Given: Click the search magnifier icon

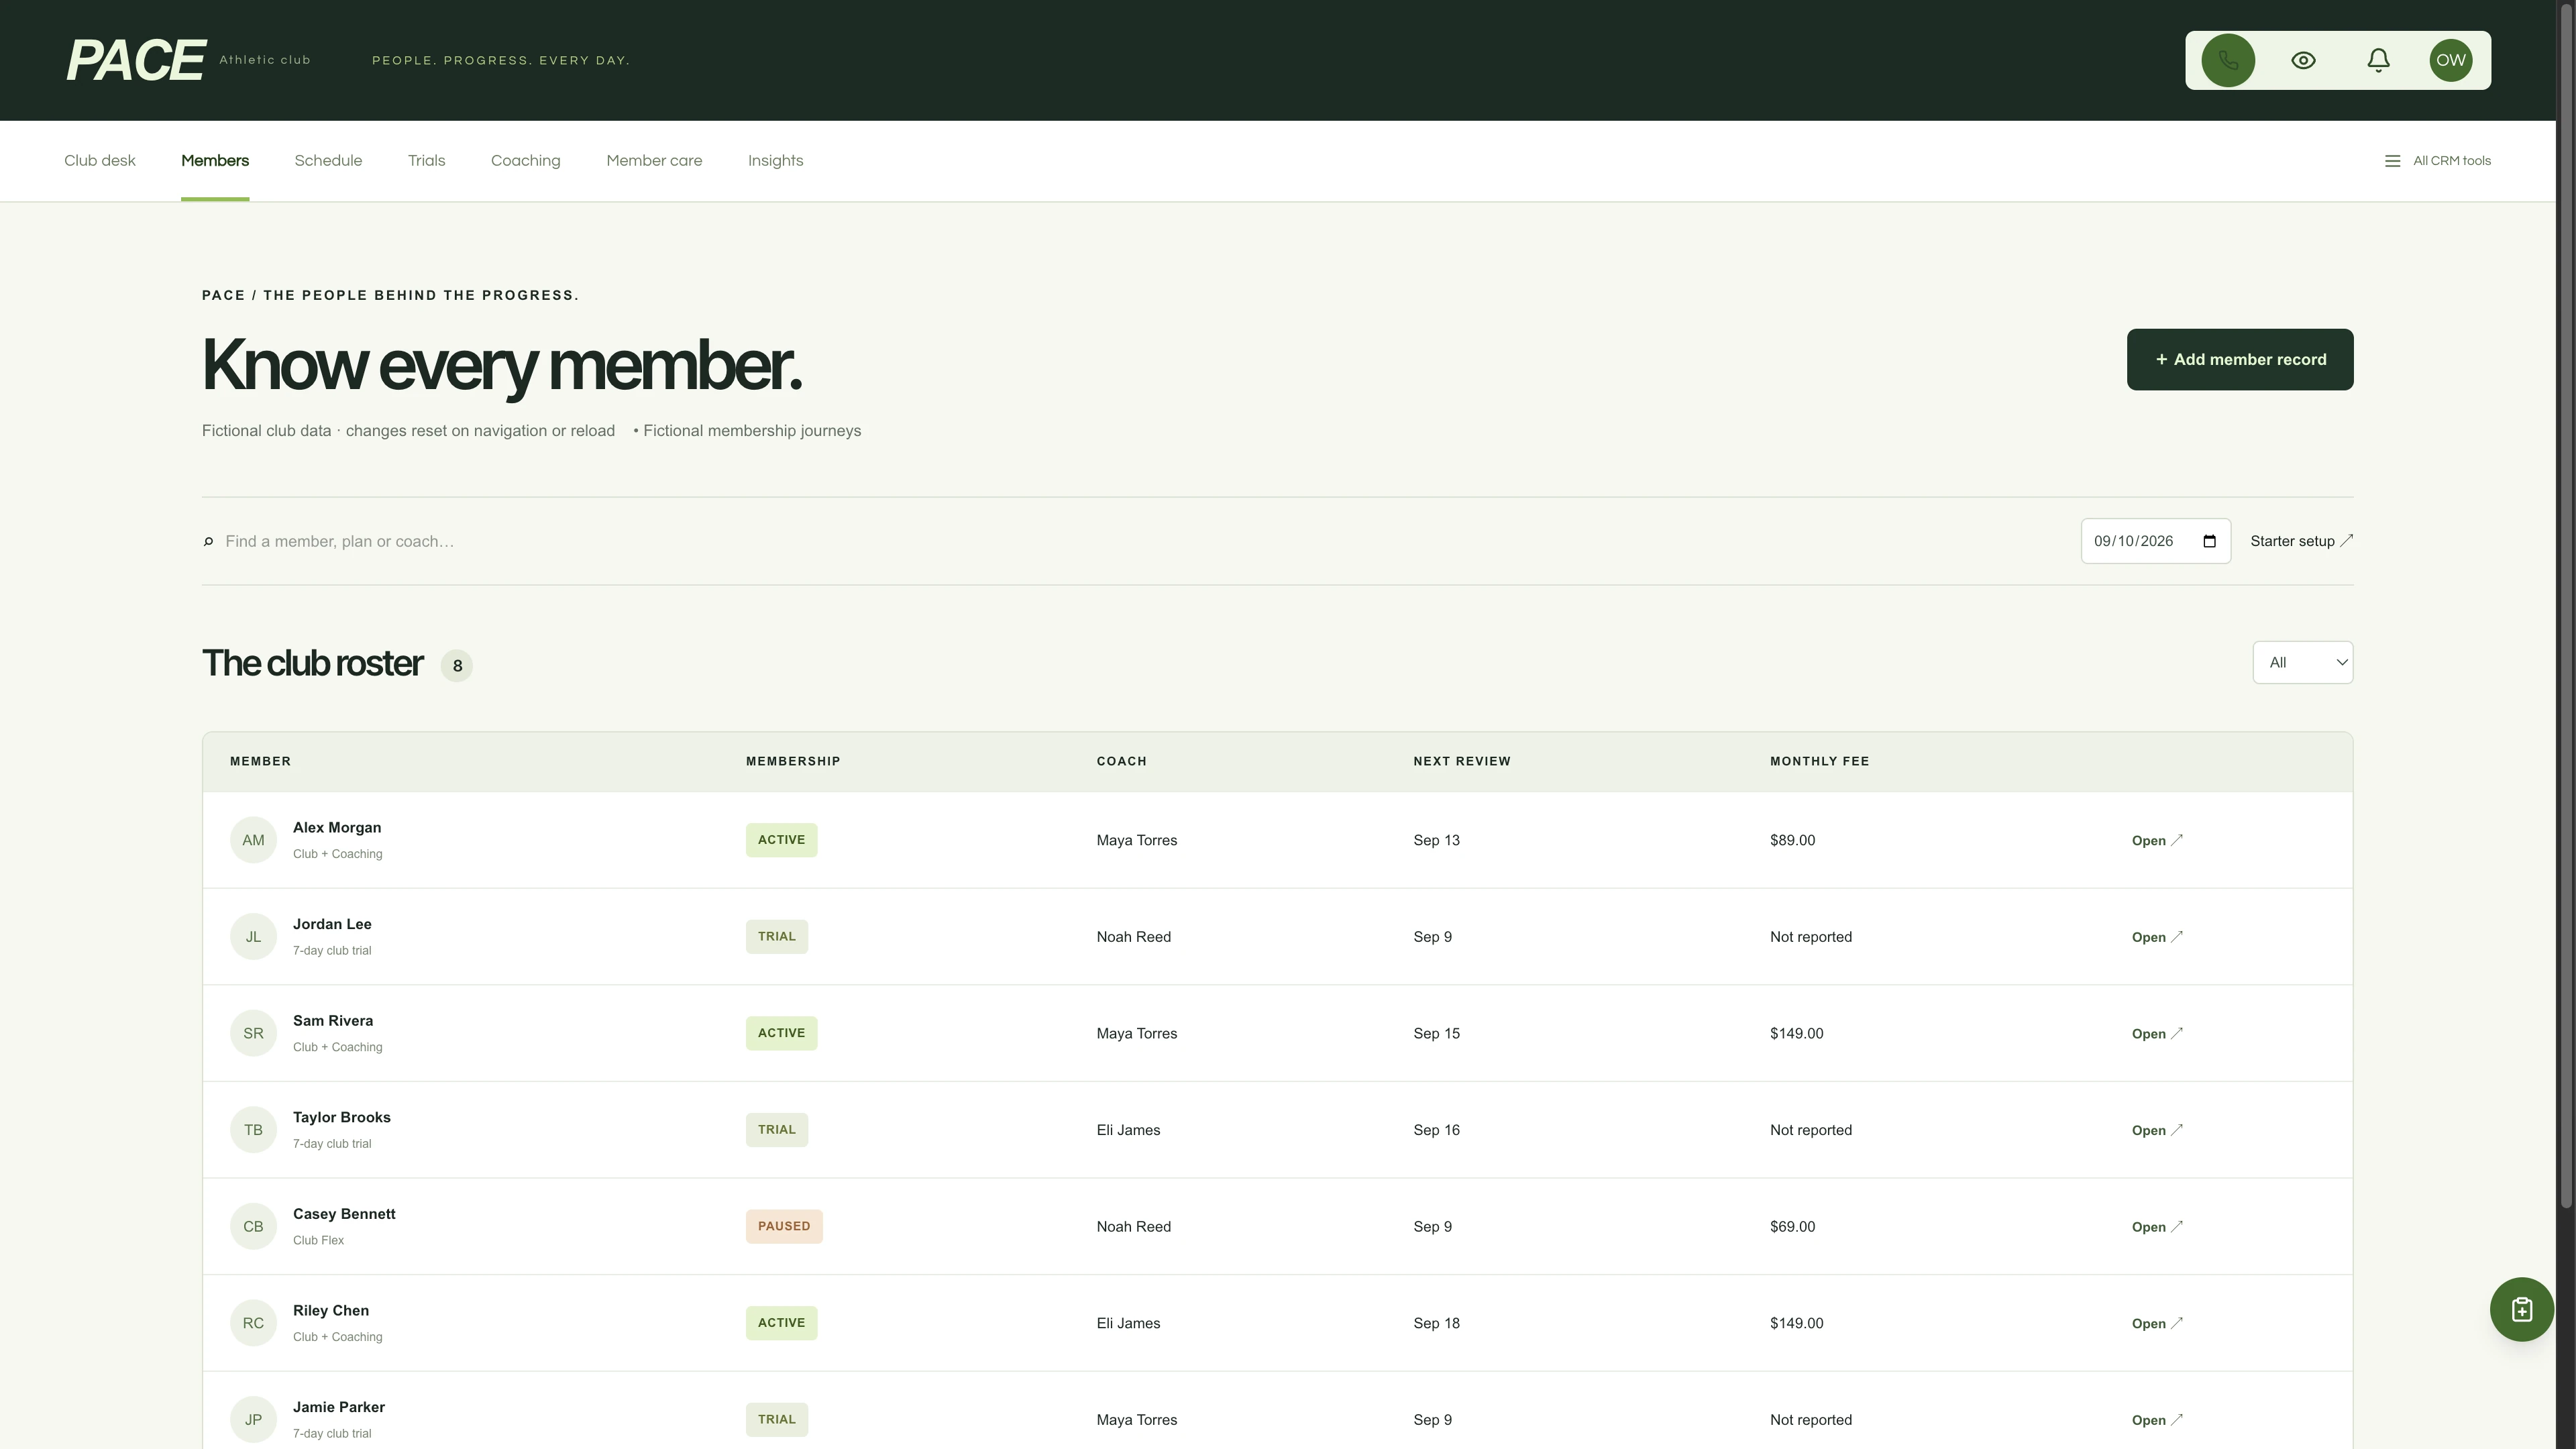Looking at the screenshot, I should (x=208, y=541).
